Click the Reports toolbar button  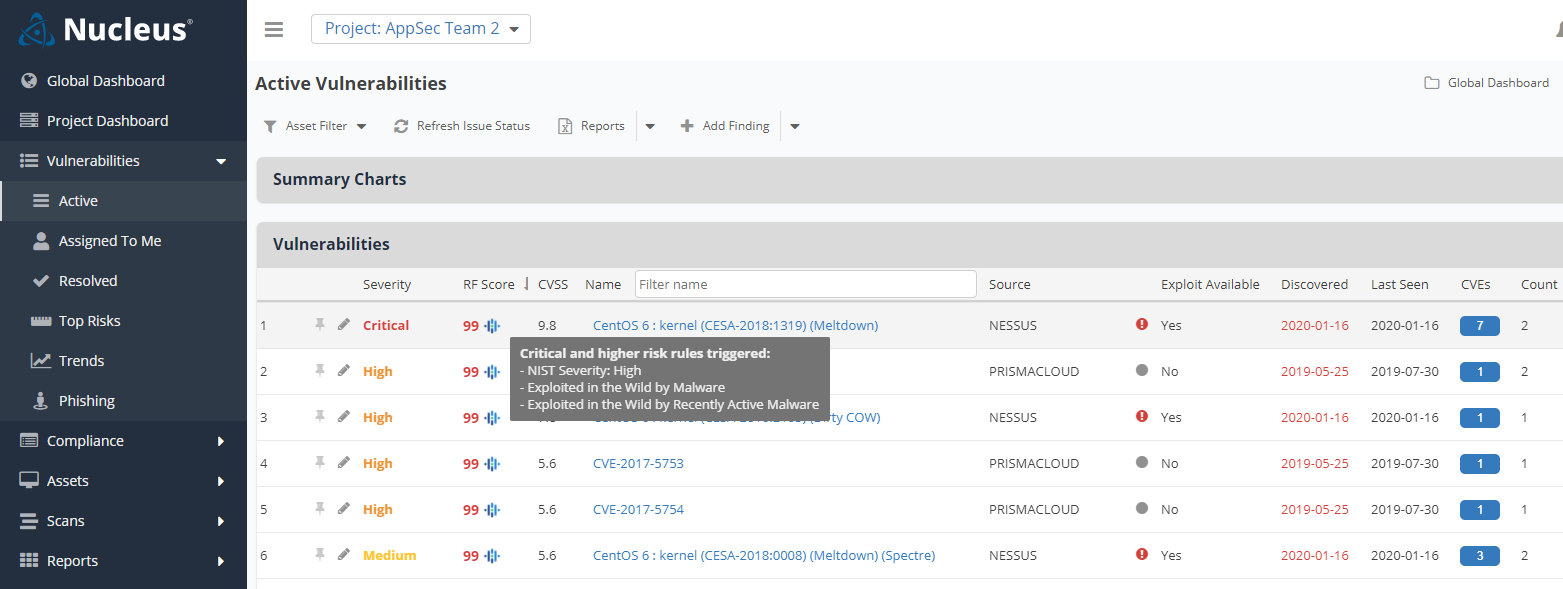(x=591, y=126)
